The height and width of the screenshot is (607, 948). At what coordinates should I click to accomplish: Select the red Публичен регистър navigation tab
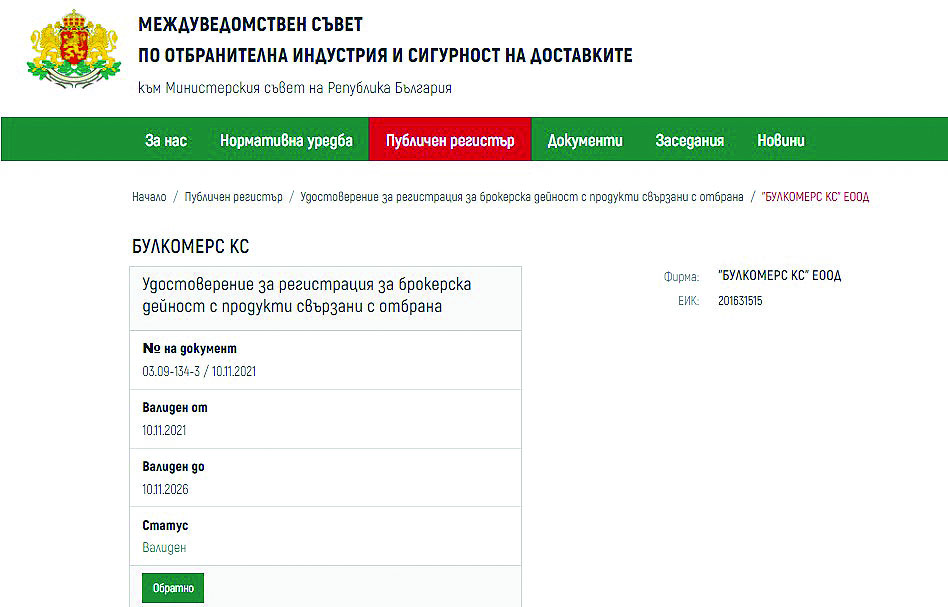[450, 140]
